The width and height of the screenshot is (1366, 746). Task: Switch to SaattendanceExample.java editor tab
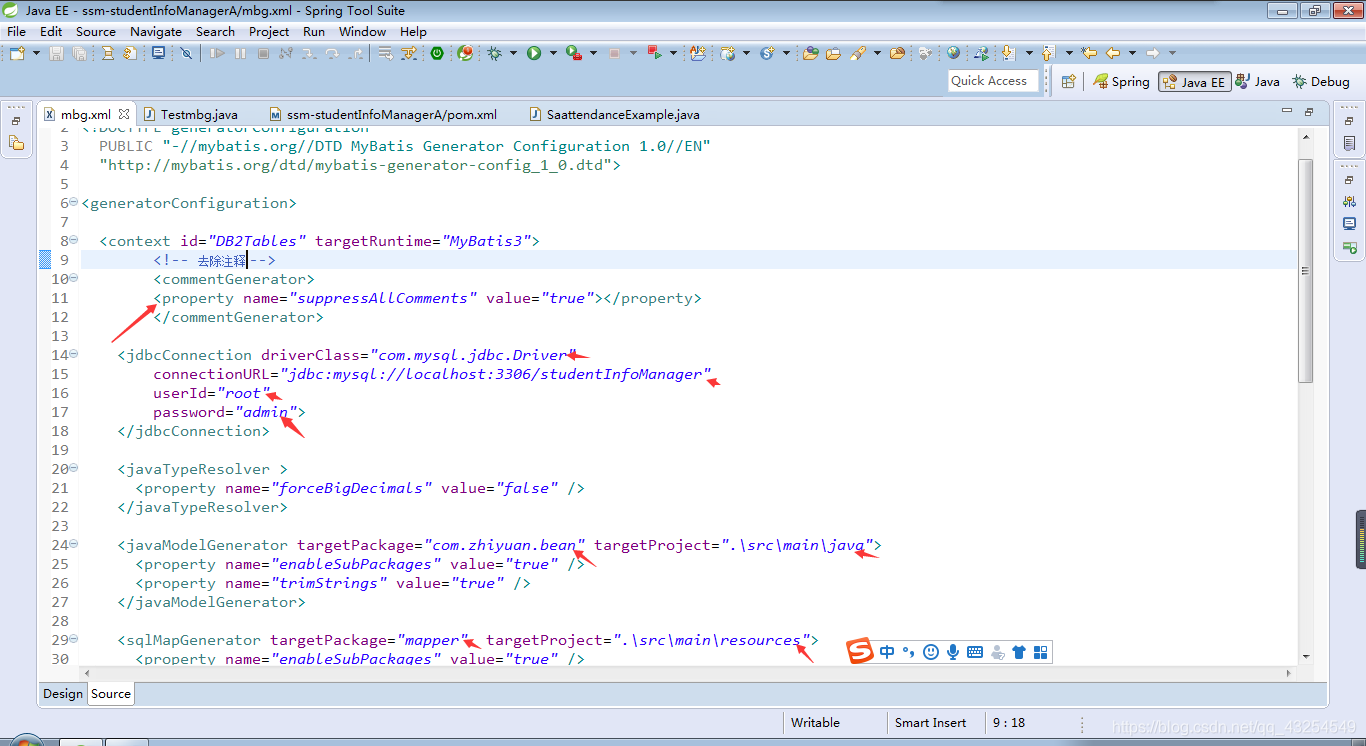615,114
